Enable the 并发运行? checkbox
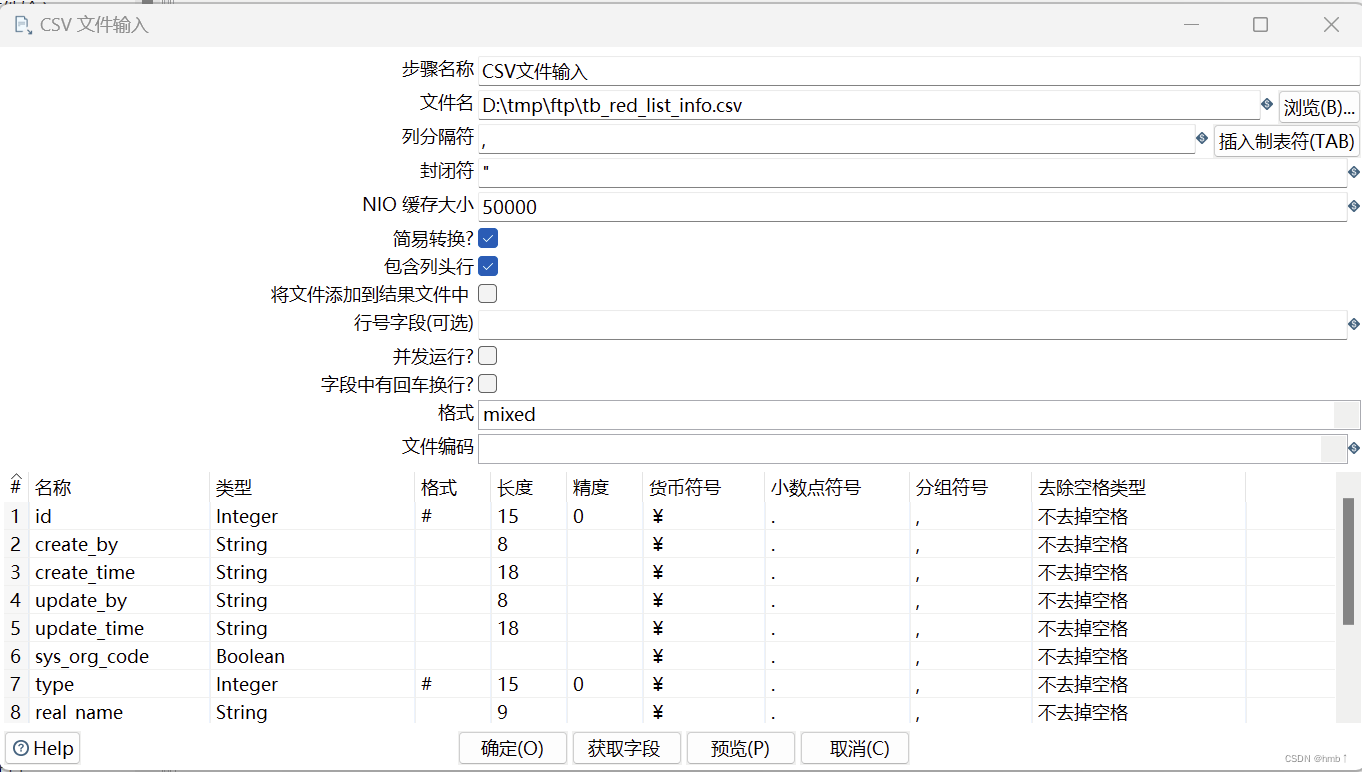The width and height of the screenshot is (1362, 772). (488, 356)
